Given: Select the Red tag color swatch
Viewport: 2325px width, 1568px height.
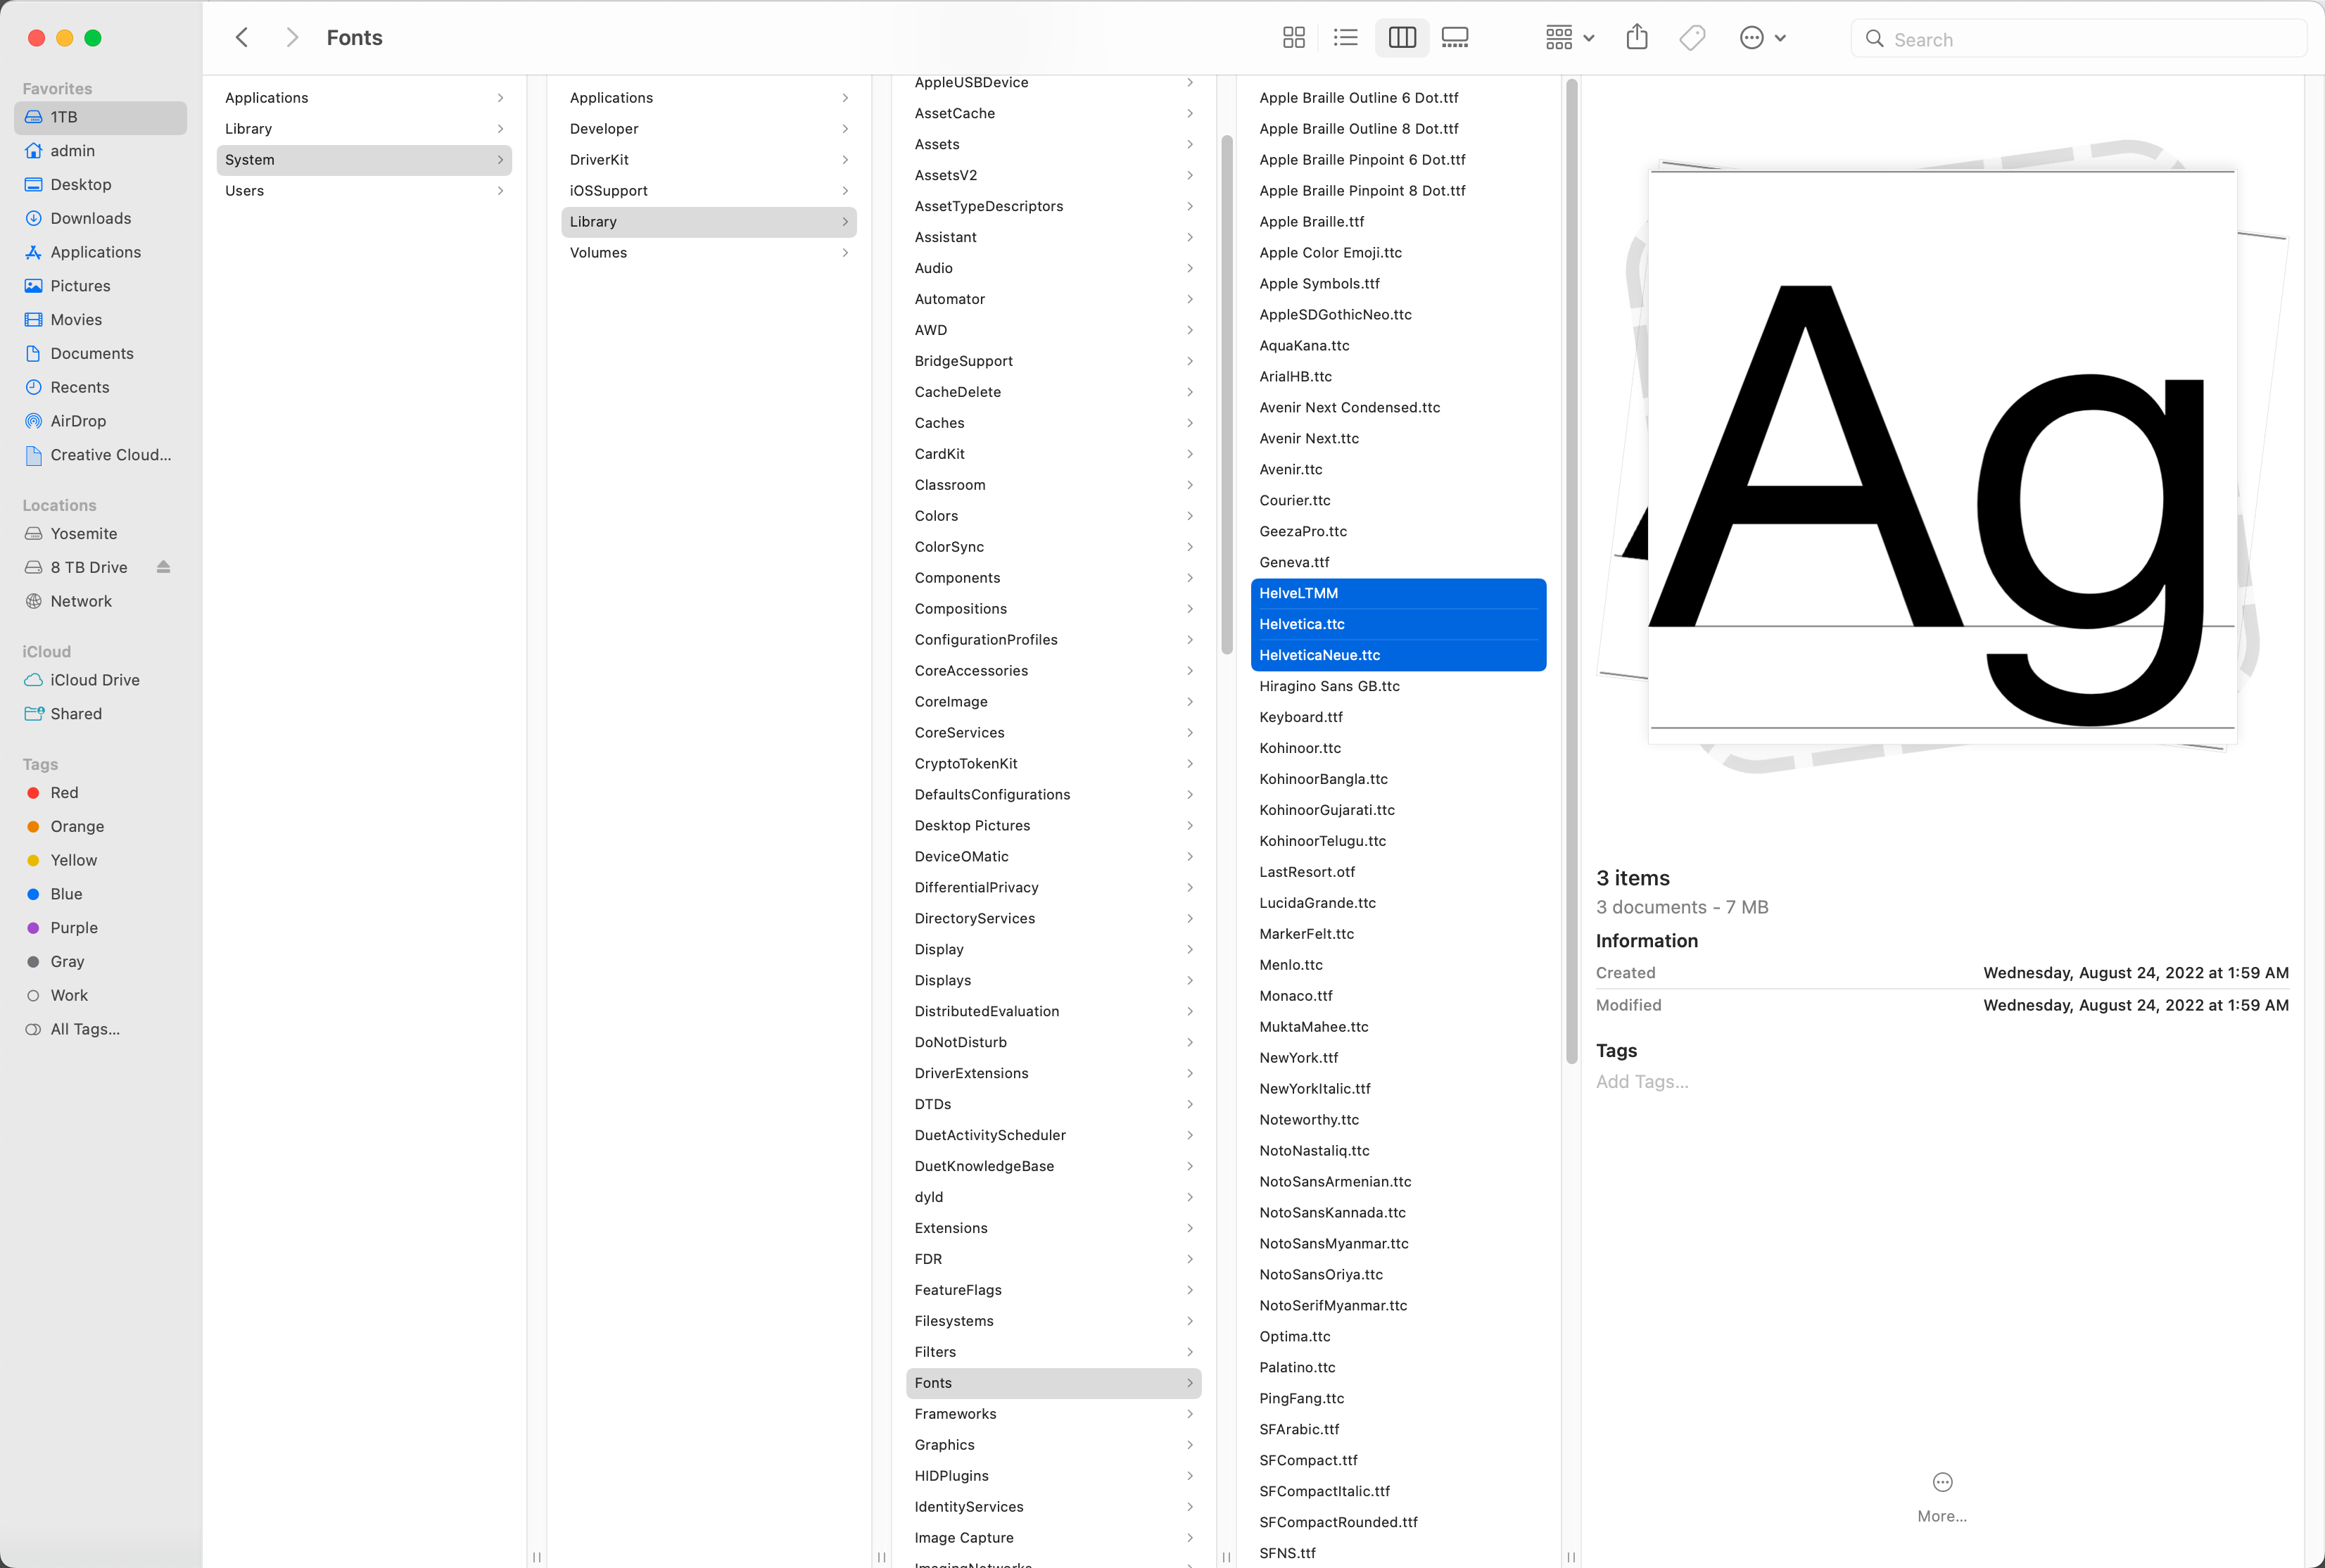Looking at the screenshot, I should (33, 792).
